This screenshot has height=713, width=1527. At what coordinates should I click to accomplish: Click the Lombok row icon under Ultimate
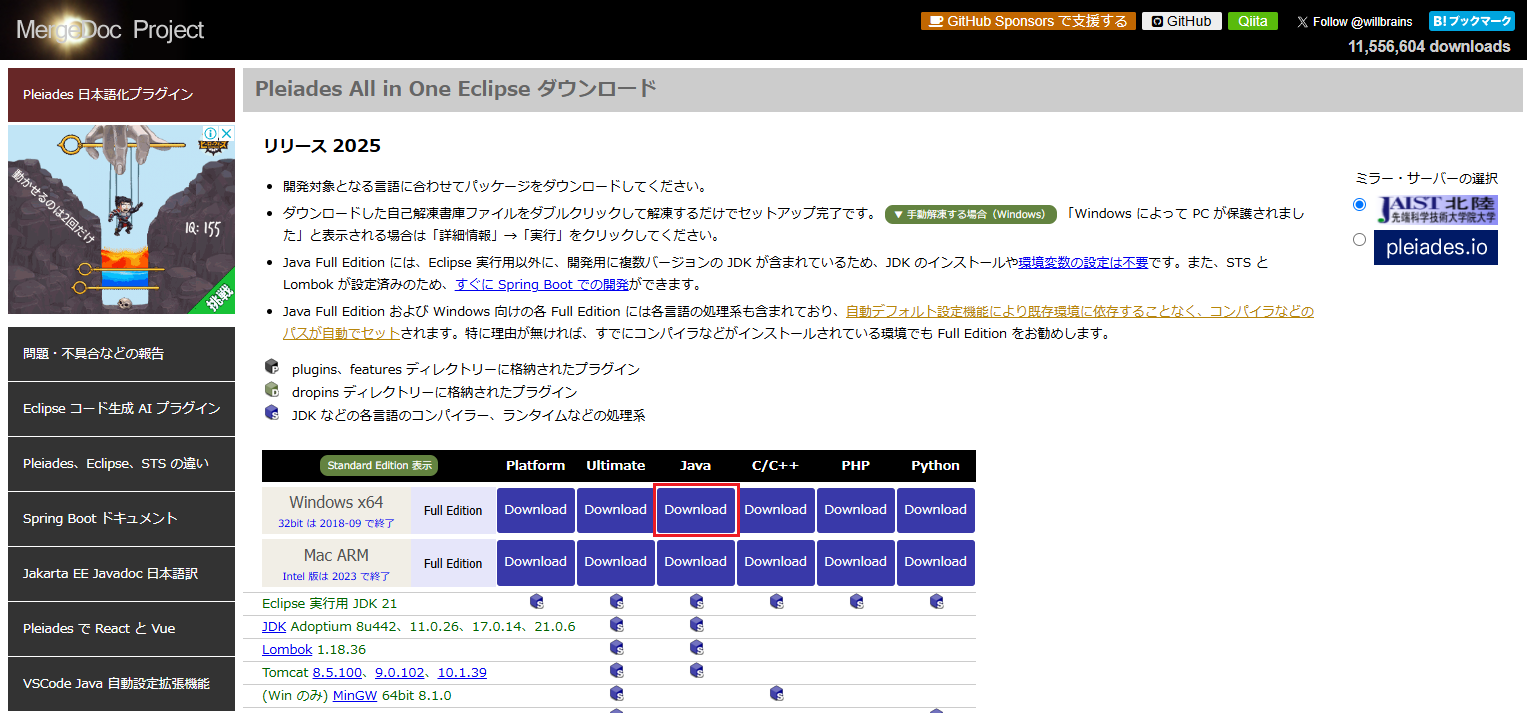pyautogui.click(x=616, y=648)
